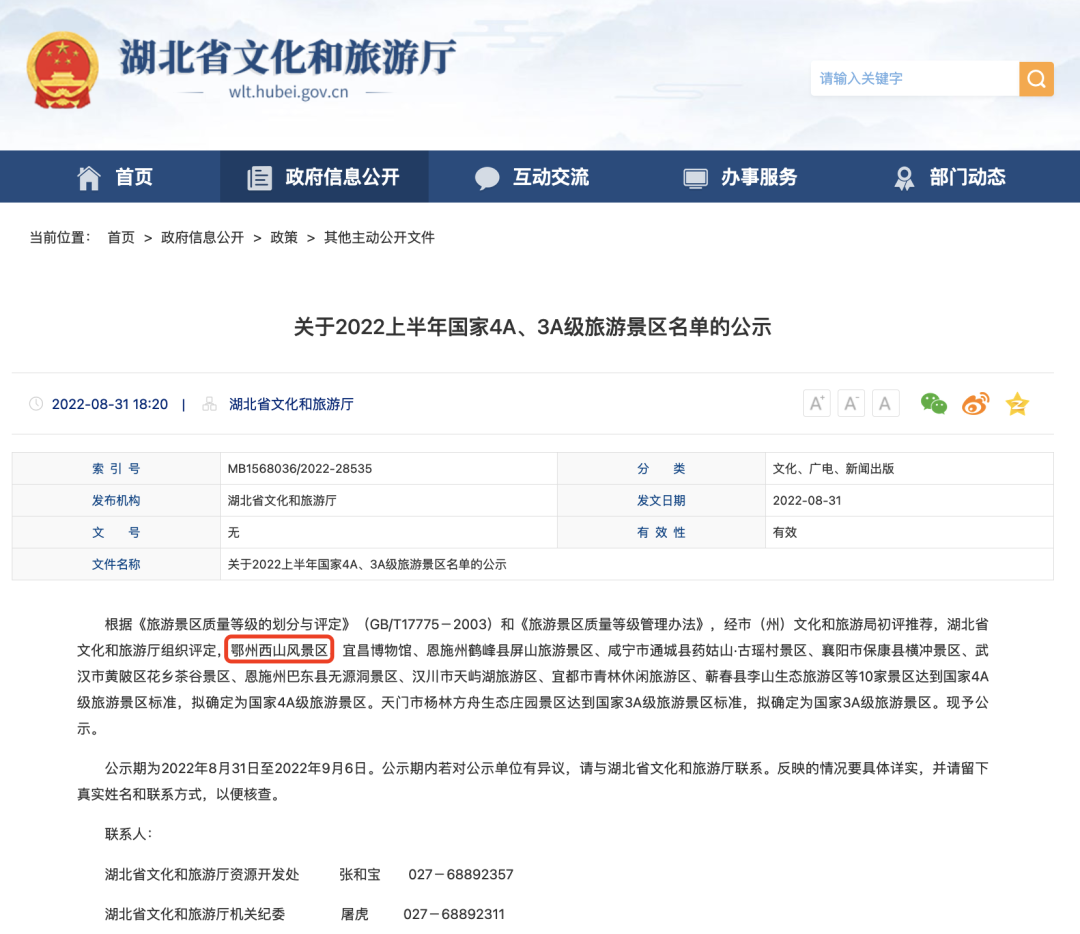Click the 有效性 table label

click(x=661, y=532)
